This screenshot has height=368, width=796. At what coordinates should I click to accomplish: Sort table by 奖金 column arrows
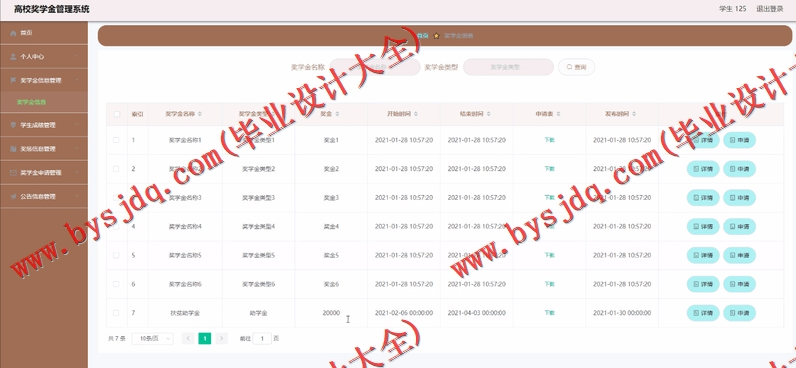tap(338, 114)
